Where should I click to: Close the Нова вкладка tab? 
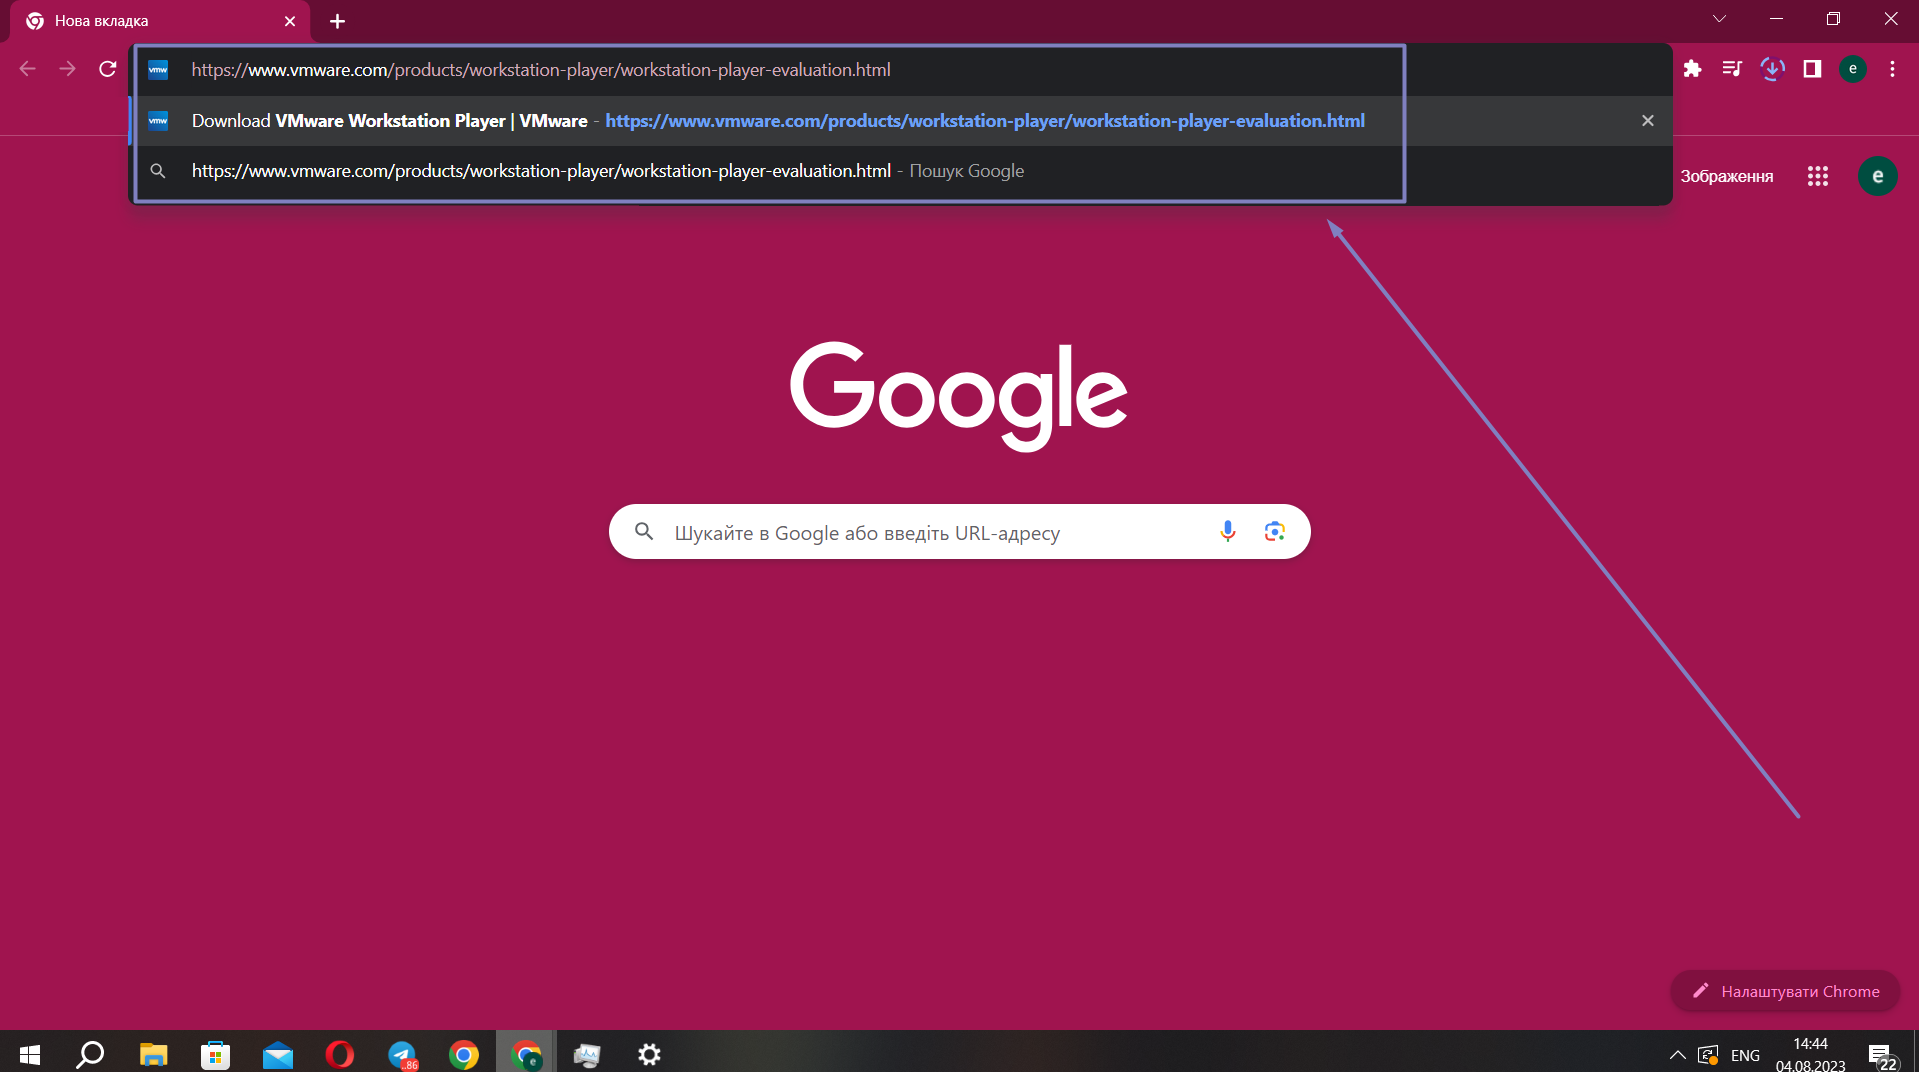click(x=290, y=21)
